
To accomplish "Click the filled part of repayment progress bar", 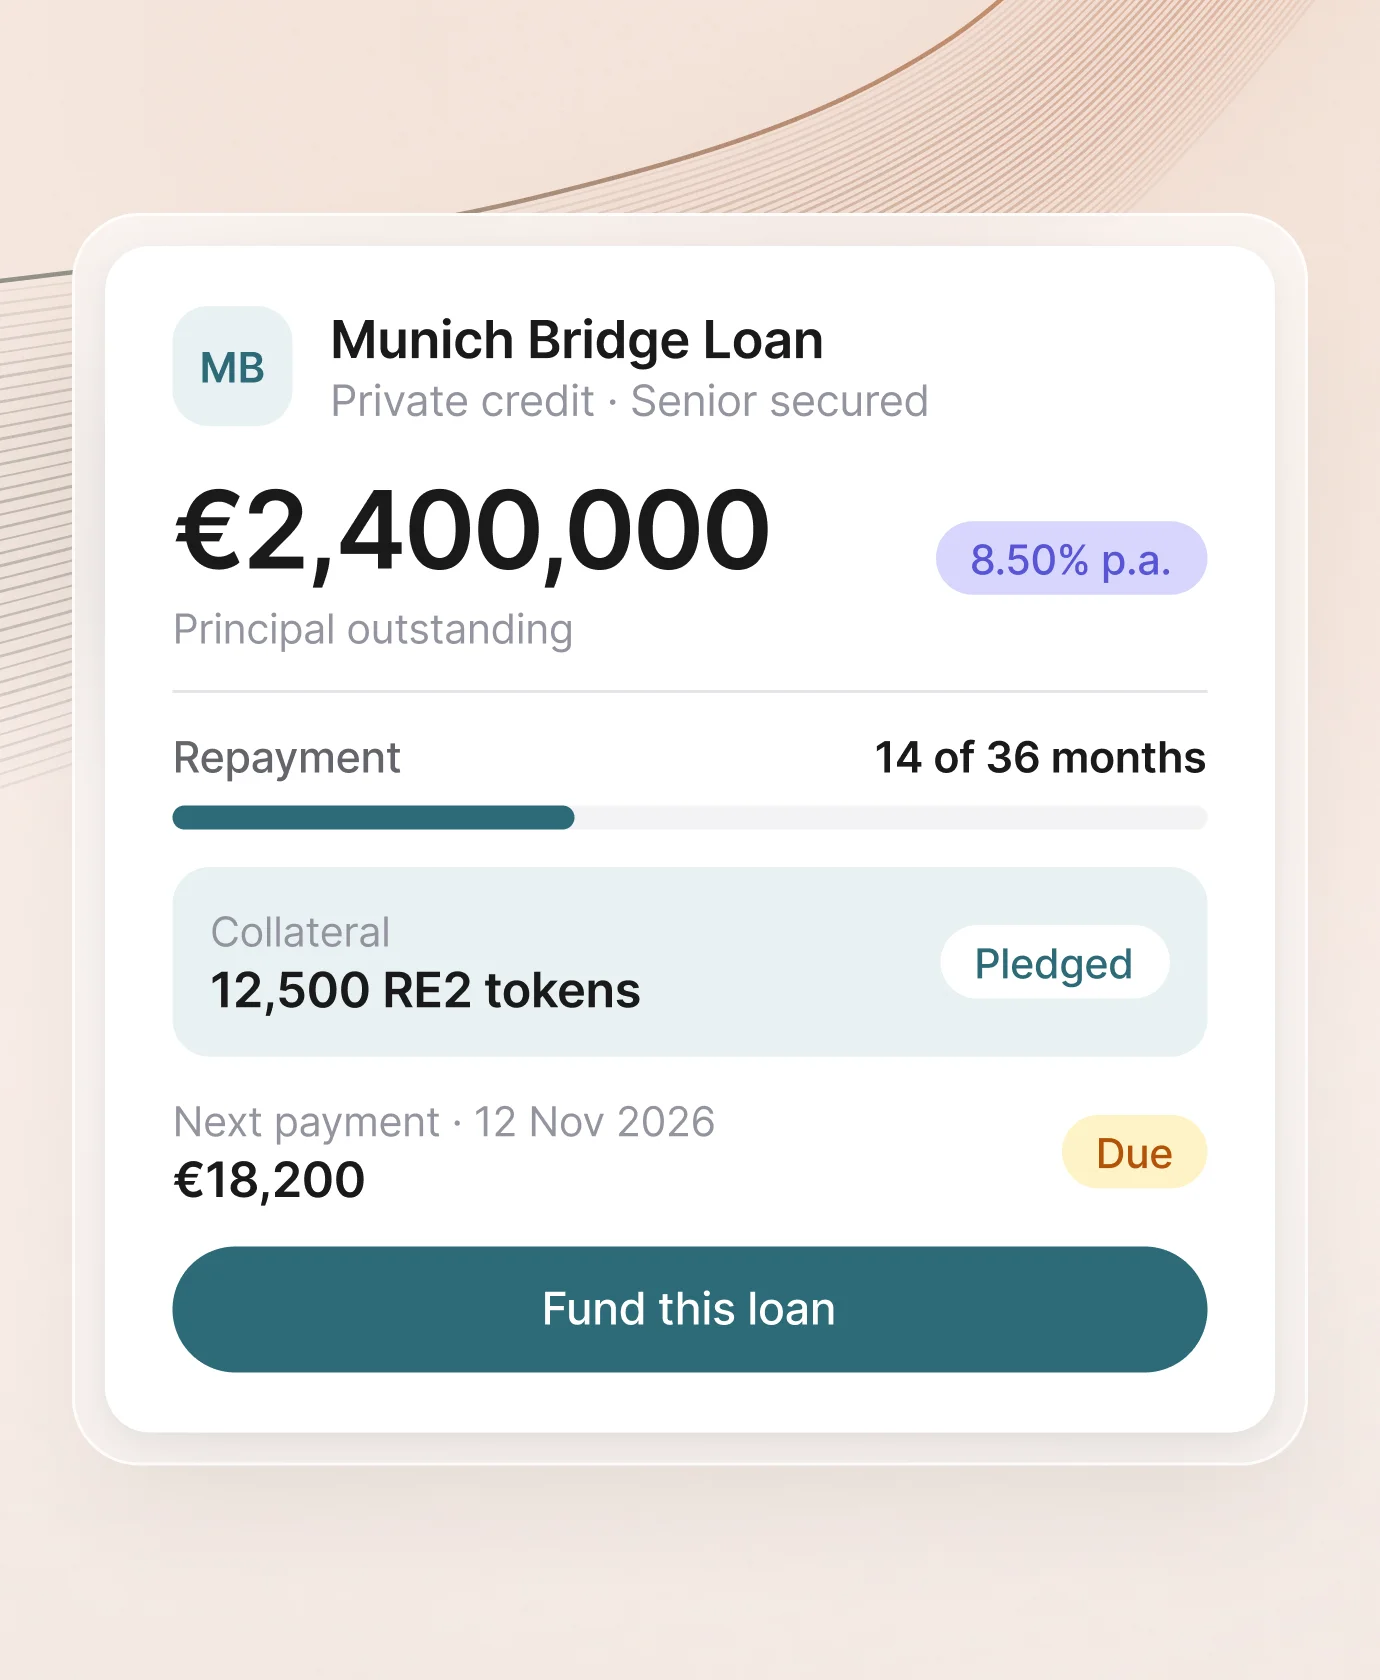I will [x=373, y=817].
